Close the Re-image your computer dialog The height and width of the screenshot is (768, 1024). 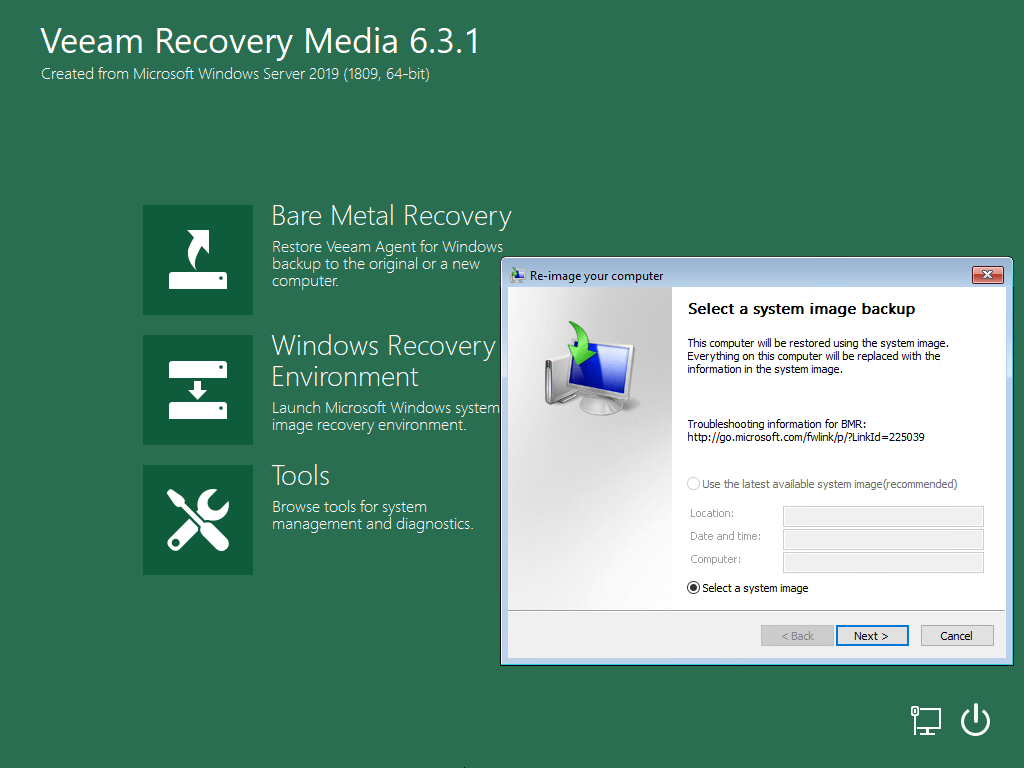(x=989, y=274)
